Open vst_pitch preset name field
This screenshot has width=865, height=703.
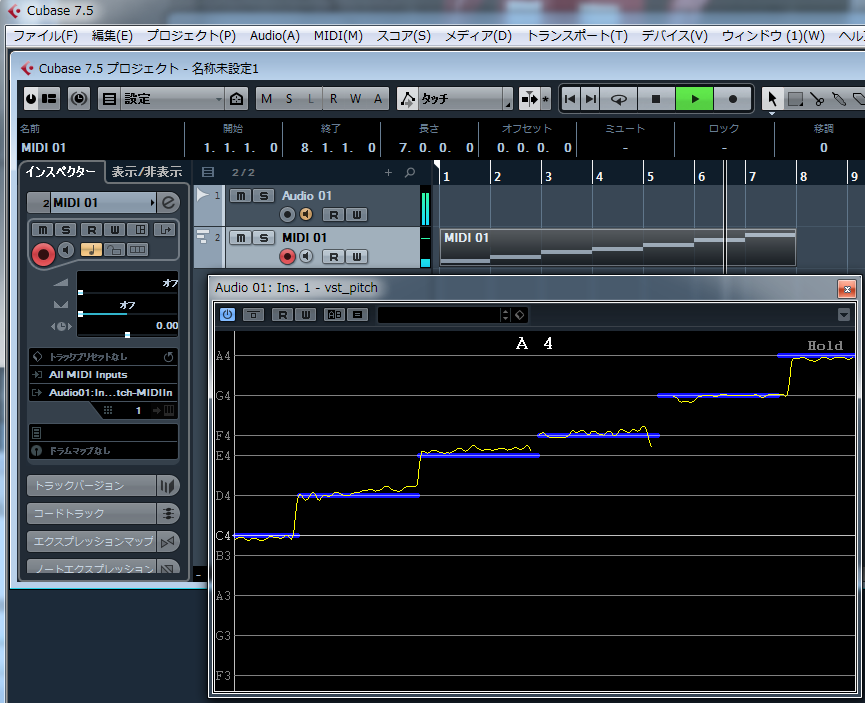[x=439, y=315]
